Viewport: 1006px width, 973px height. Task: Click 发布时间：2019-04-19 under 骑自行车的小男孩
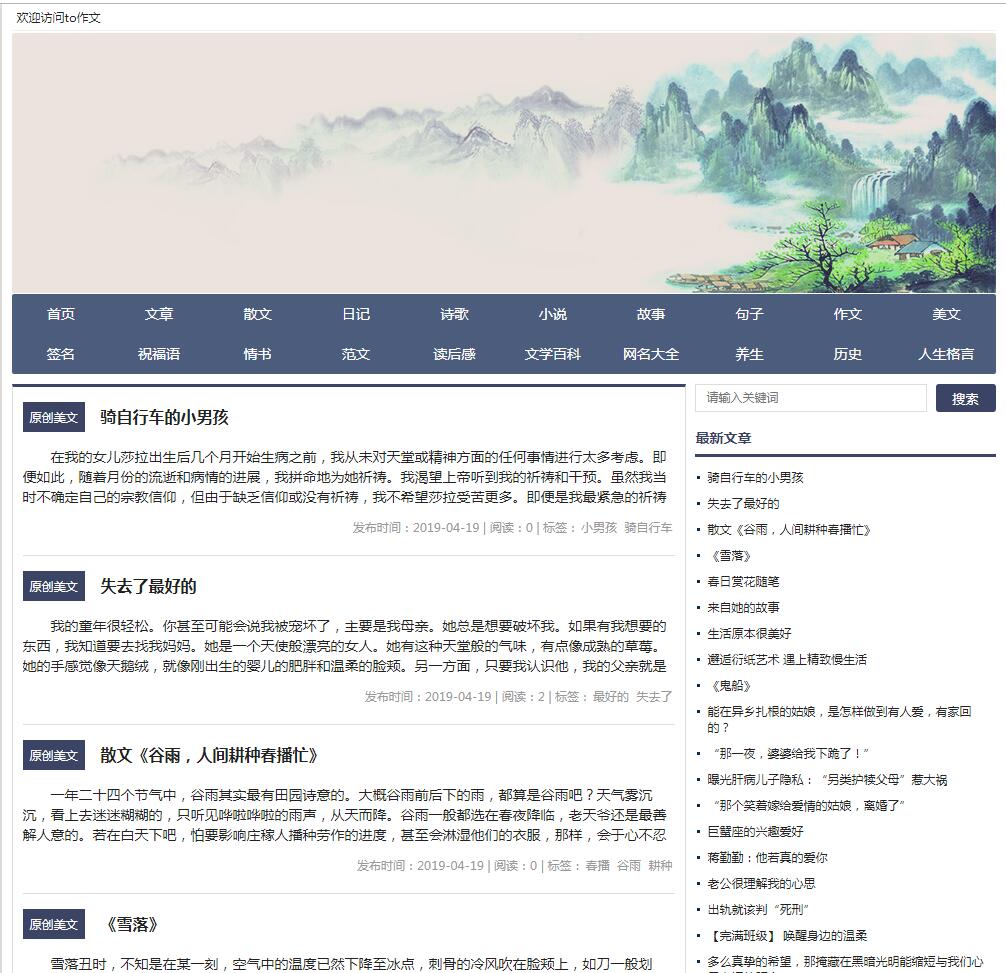click(x=416, y=528)
